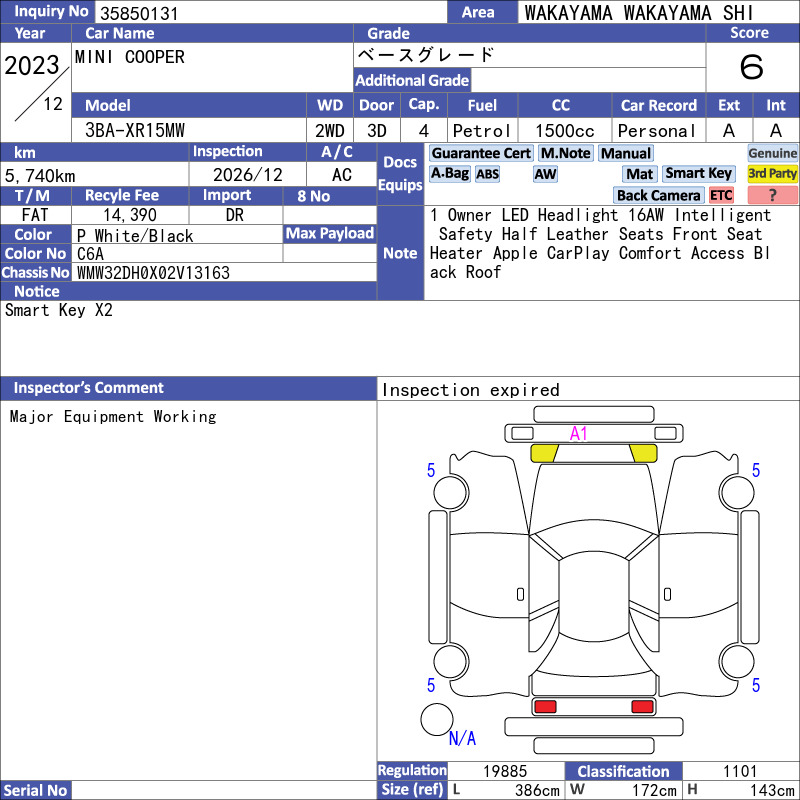This screenshot has height=800, width=800.
Task: Click the Mat equipment badge
Action: (640, 174)
